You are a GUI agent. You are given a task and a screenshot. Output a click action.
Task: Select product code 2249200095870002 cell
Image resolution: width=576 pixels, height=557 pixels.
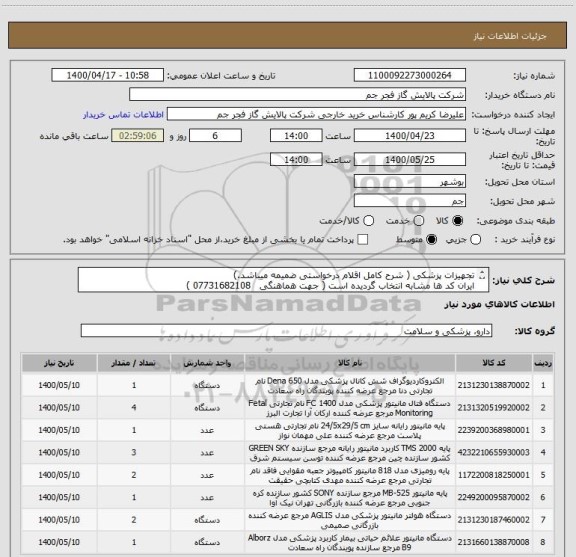coord(494,497)
